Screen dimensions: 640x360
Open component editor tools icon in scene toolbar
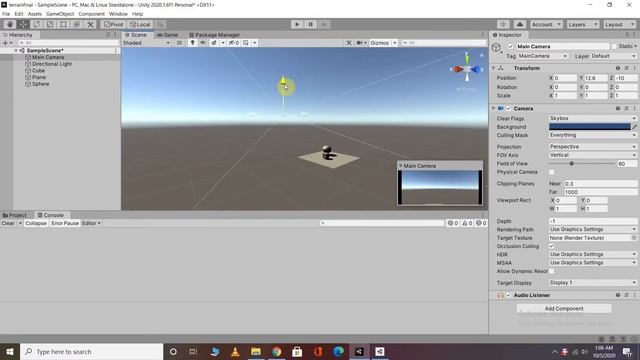[x=349, y=43]
